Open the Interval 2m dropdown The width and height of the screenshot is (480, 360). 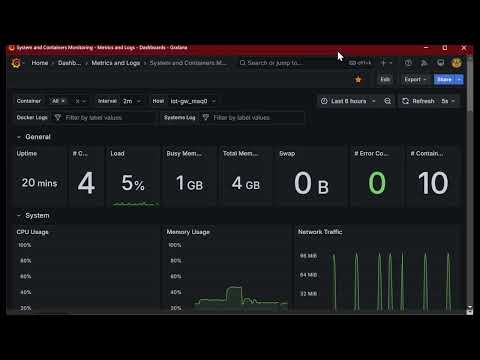[131, 101]
